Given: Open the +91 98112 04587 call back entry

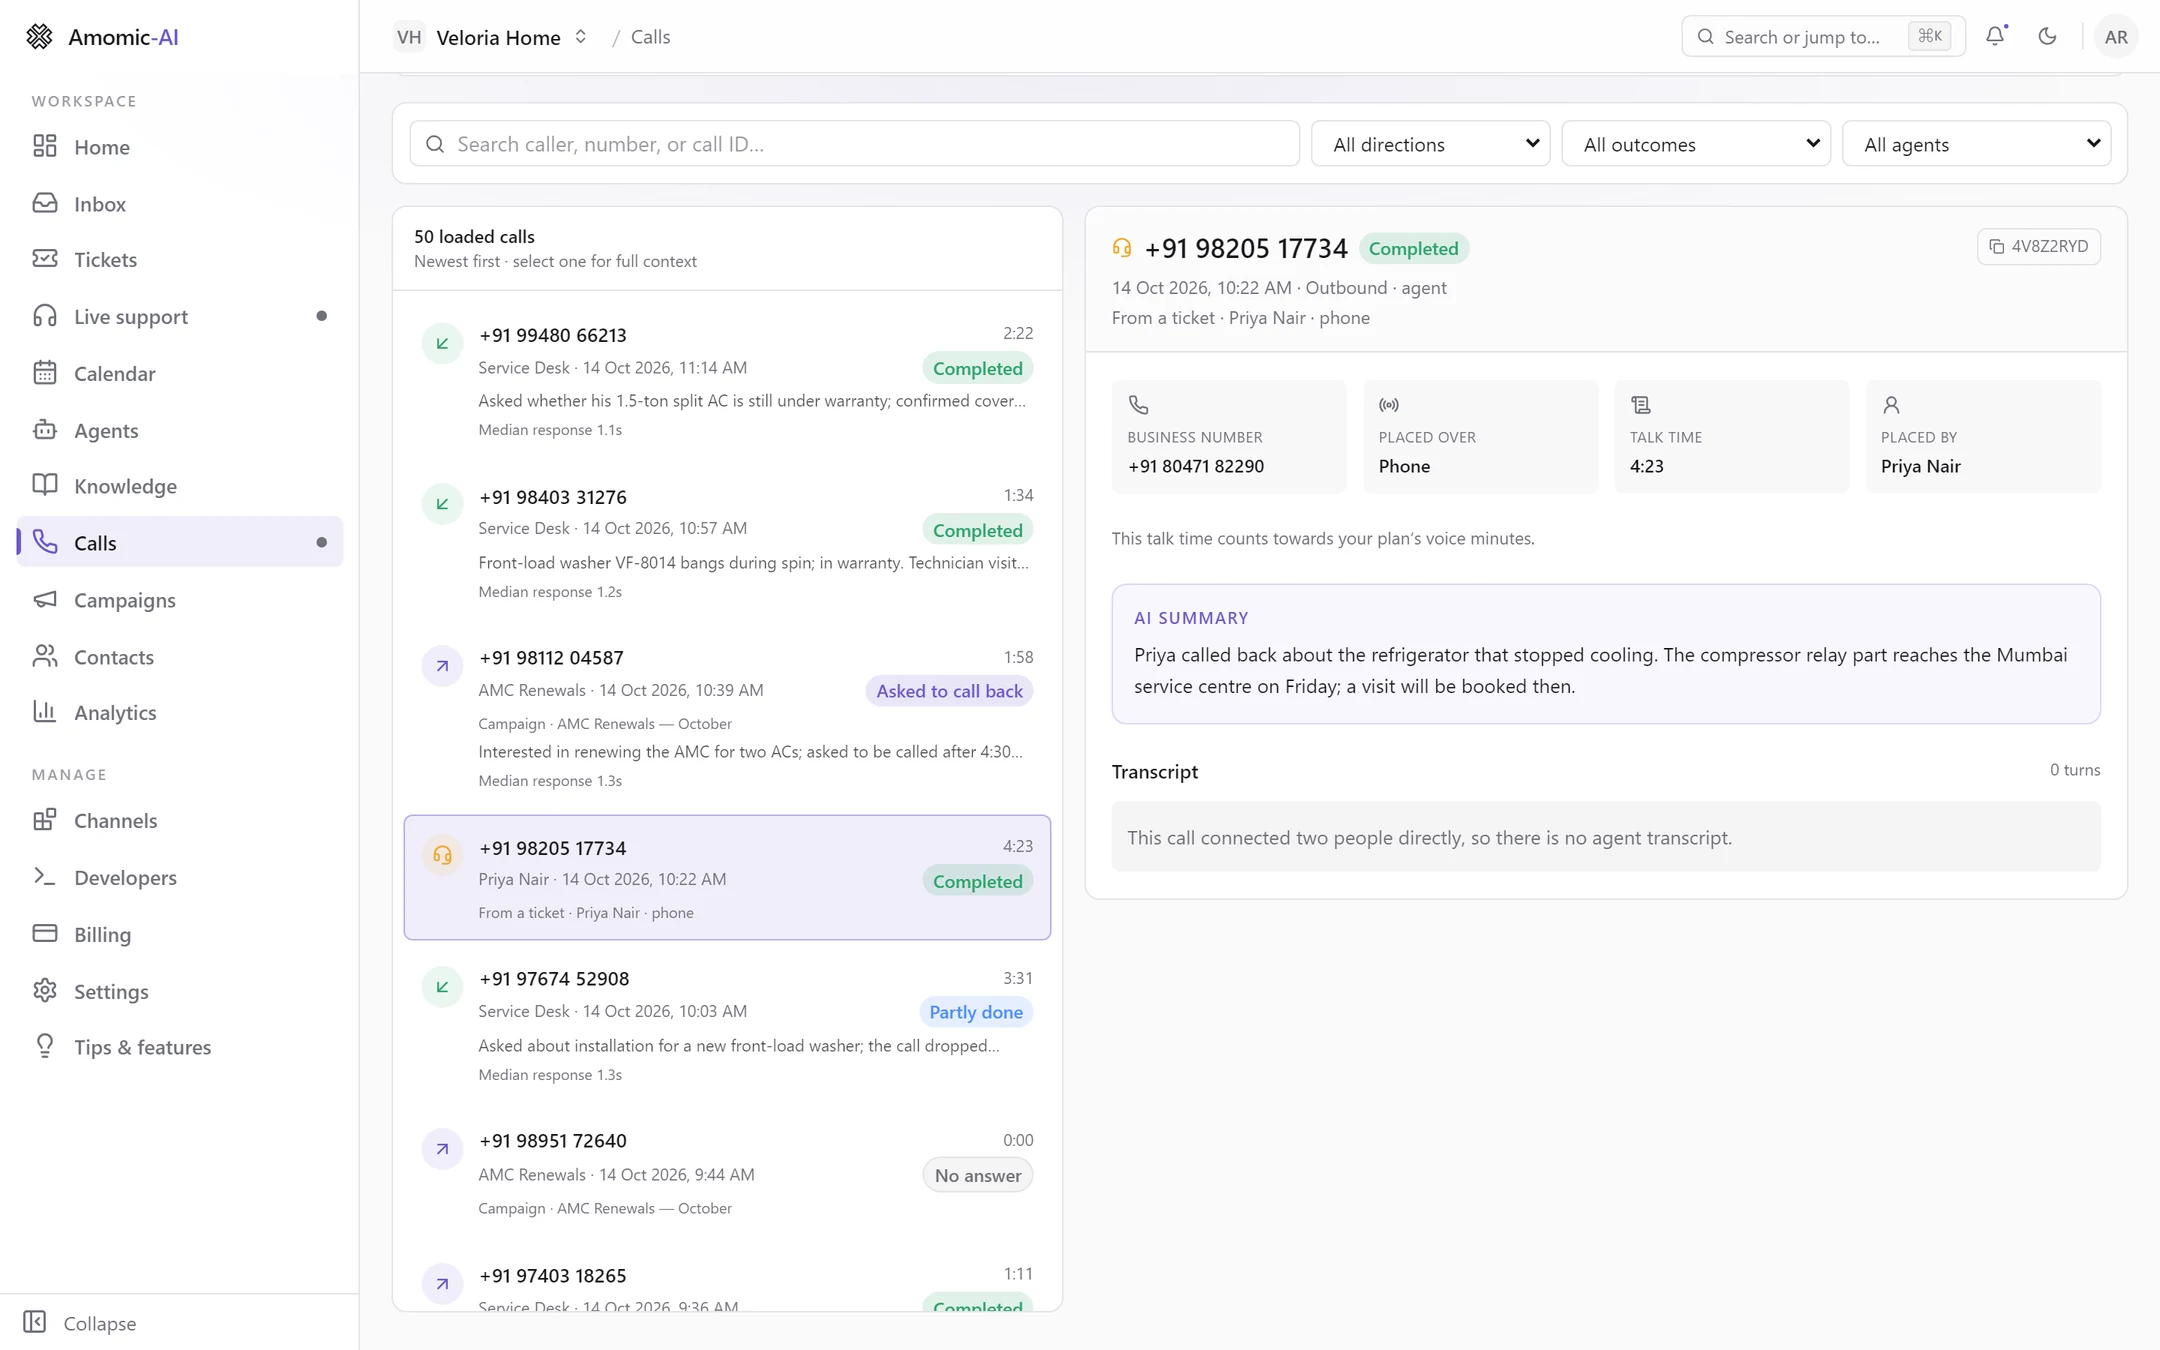Looking at the screenshot, I should coord(727,718).
